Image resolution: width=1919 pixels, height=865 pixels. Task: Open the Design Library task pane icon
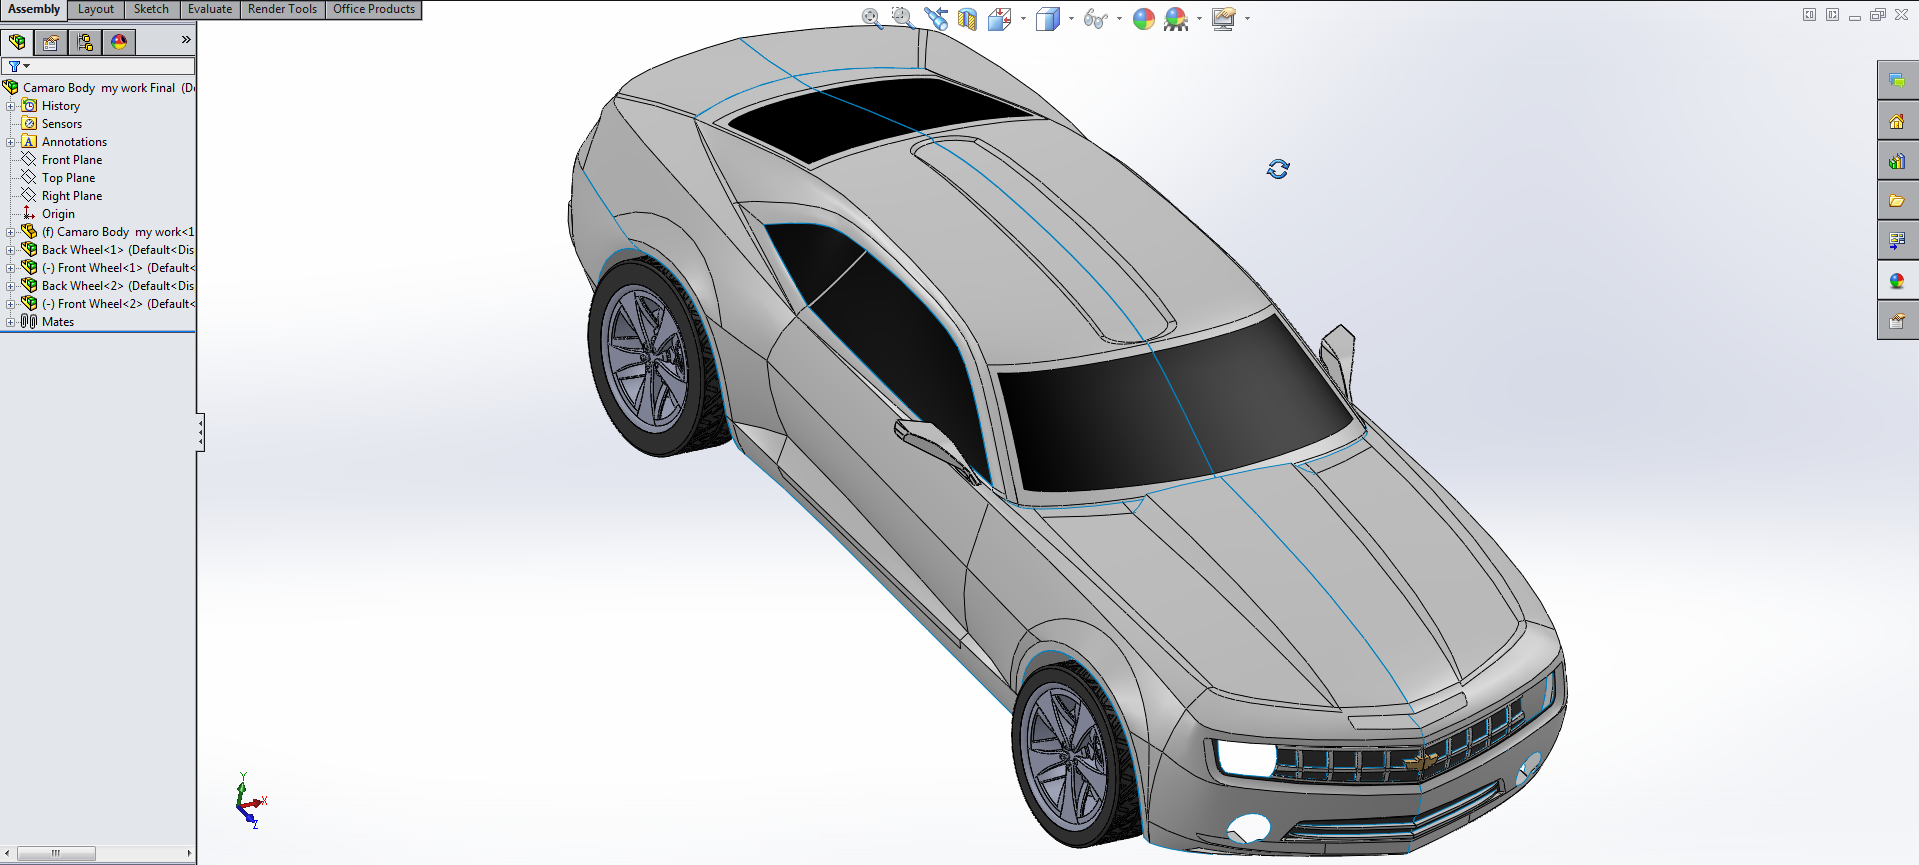(1897, 161)
